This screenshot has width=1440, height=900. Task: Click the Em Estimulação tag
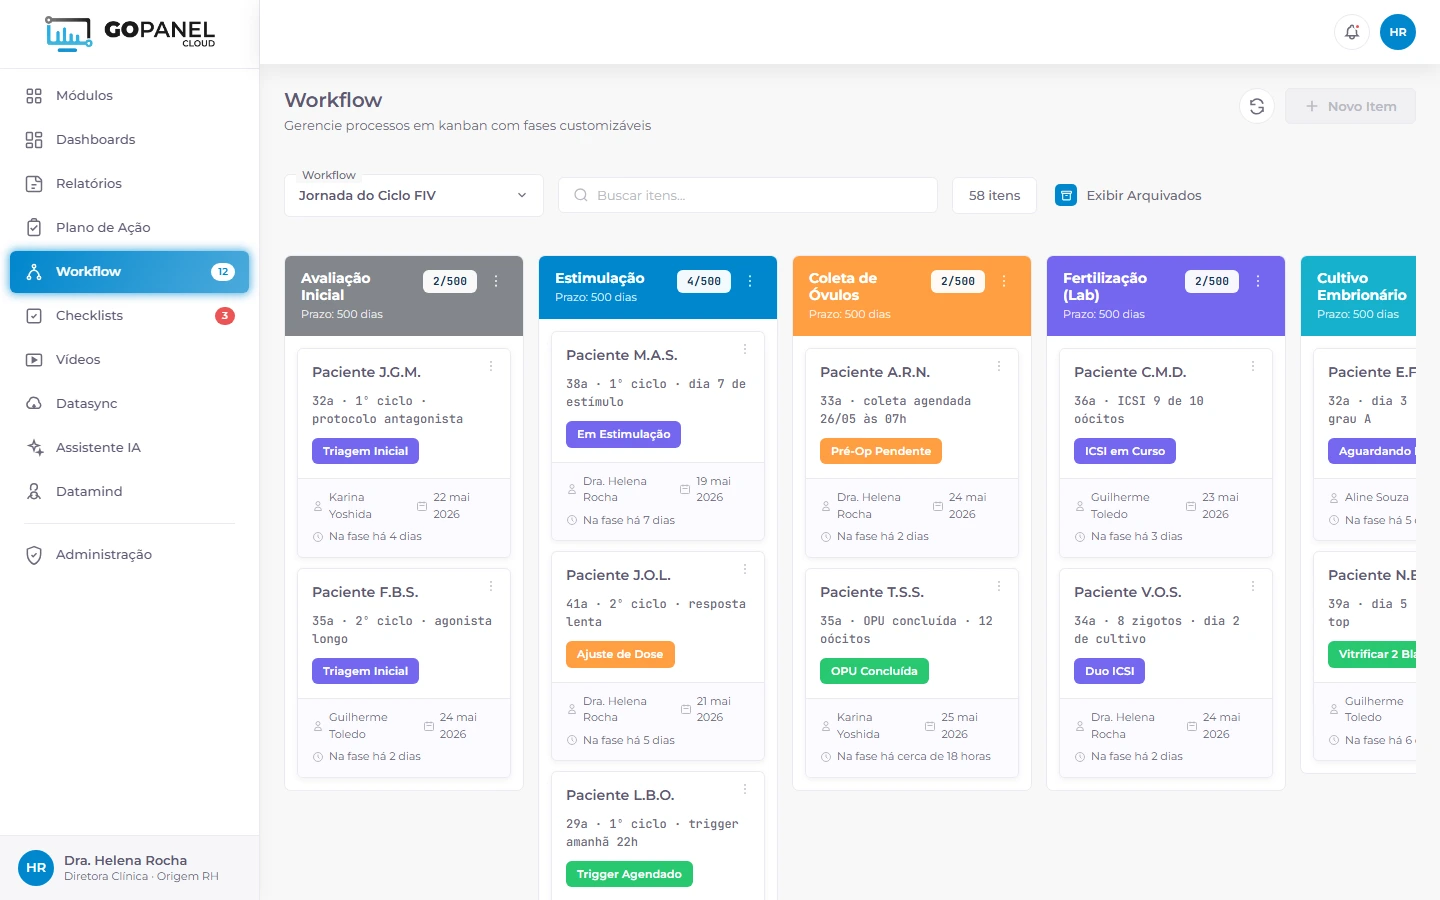[623, 434]
